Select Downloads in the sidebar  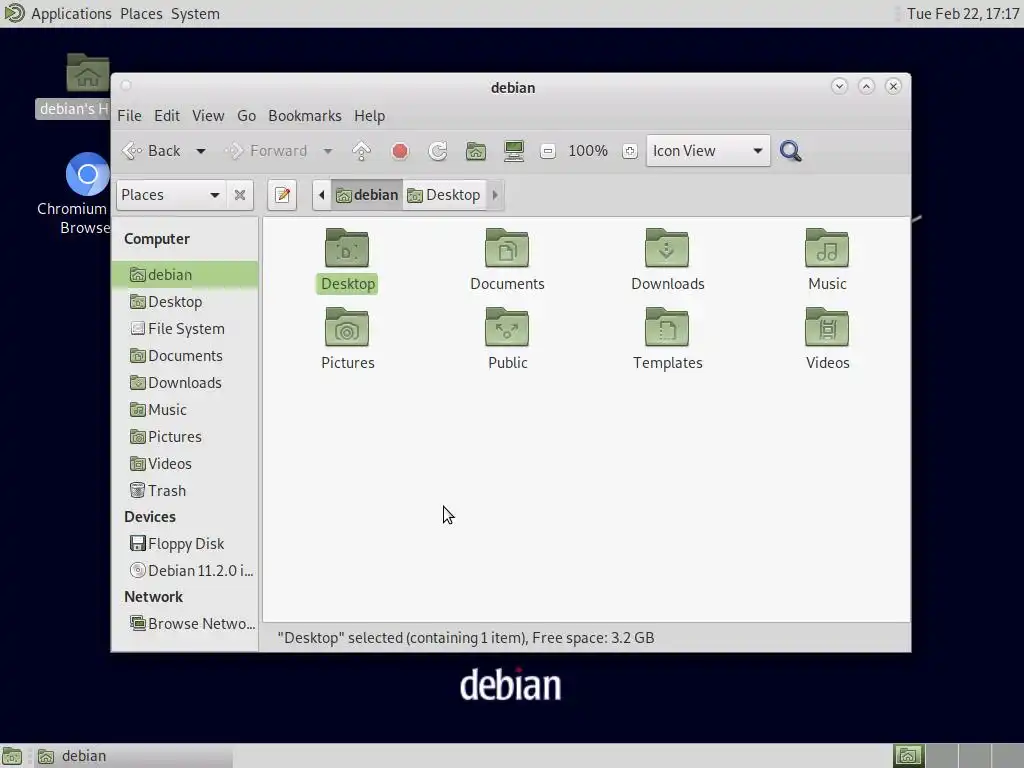pos(185,383)
